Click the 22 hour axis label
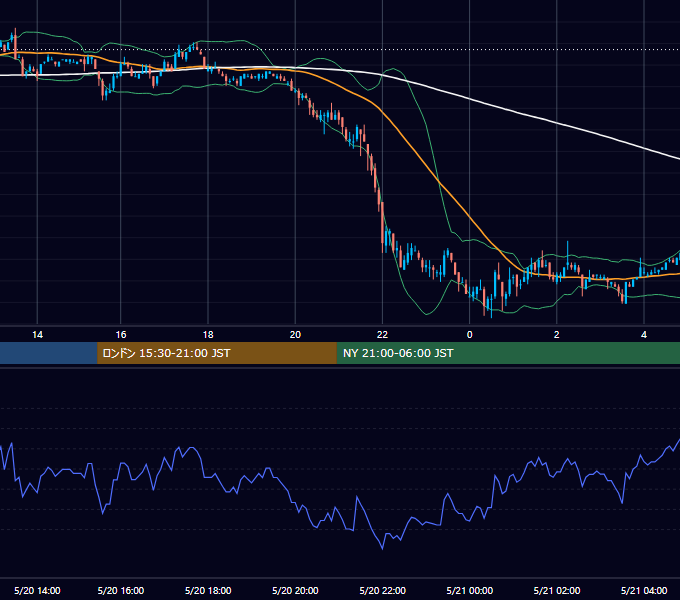Image resolution: width=680 pixels, height=600 pixels. click(382, 335)
